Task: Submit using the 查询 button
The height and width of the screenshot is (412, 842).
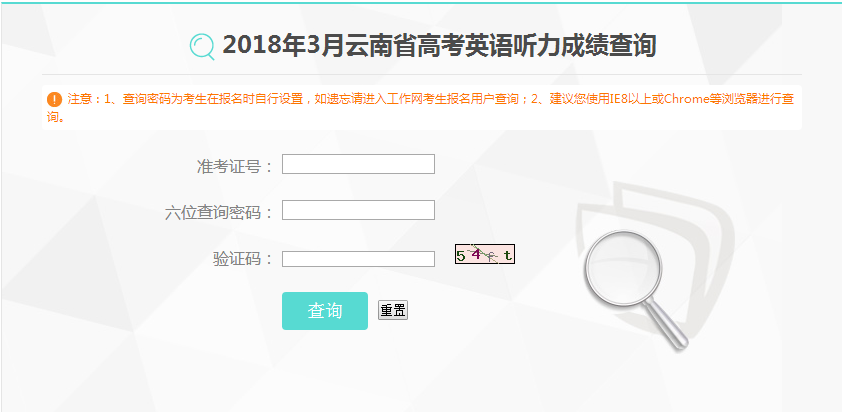Action: point(325,311)
